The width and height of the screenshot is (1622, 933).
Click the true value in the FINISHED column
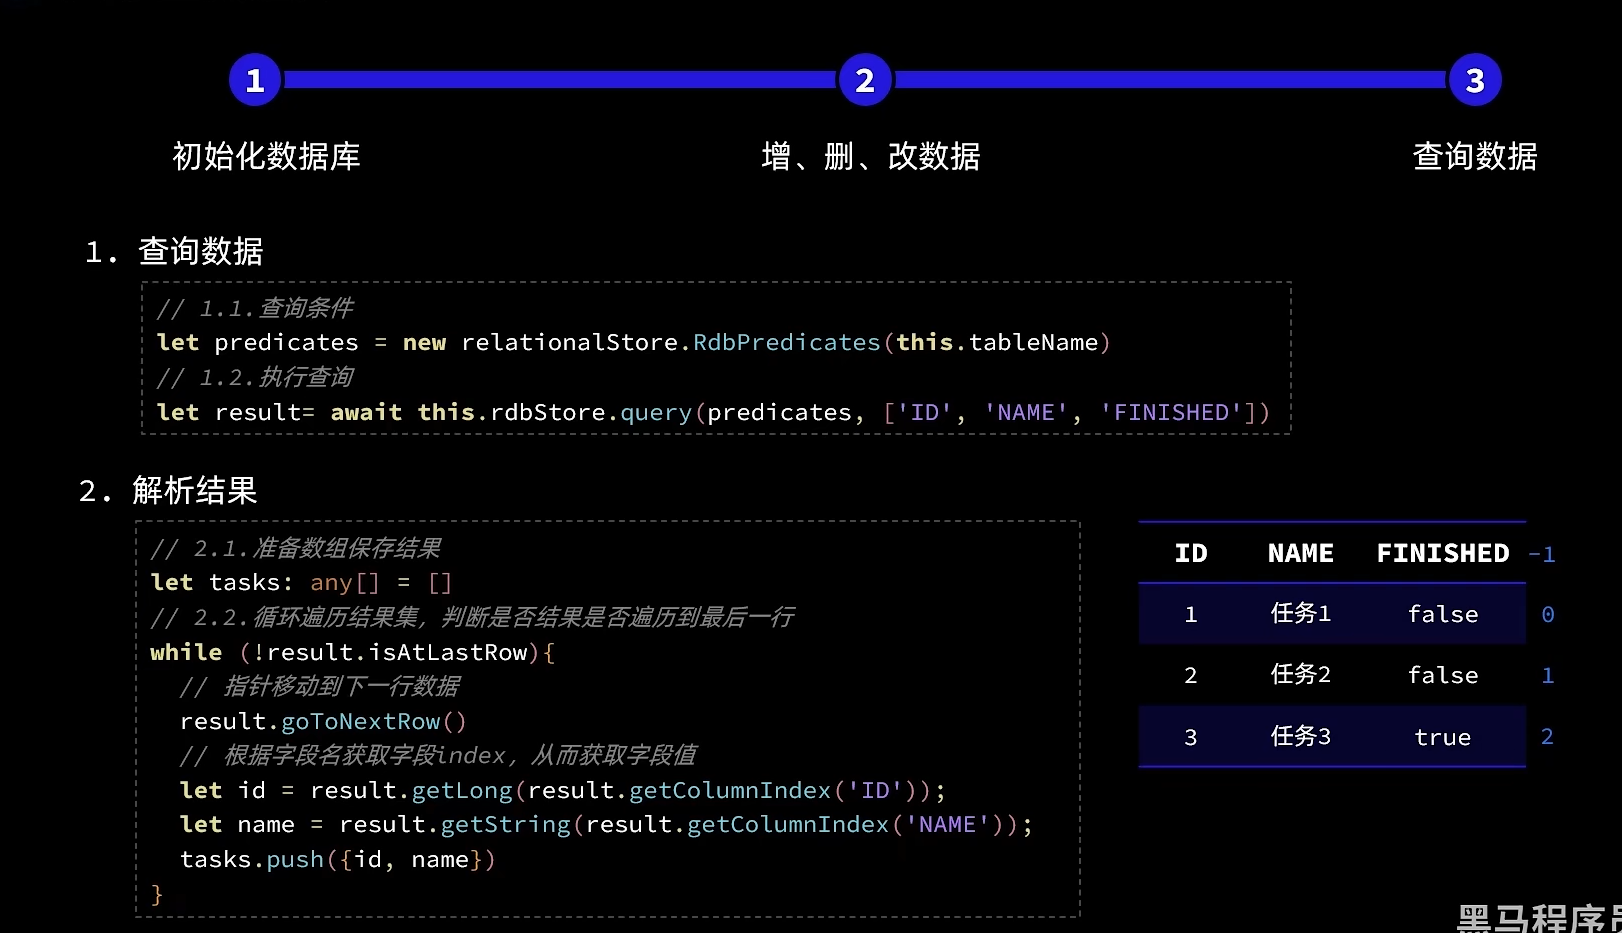(1442, 737)
